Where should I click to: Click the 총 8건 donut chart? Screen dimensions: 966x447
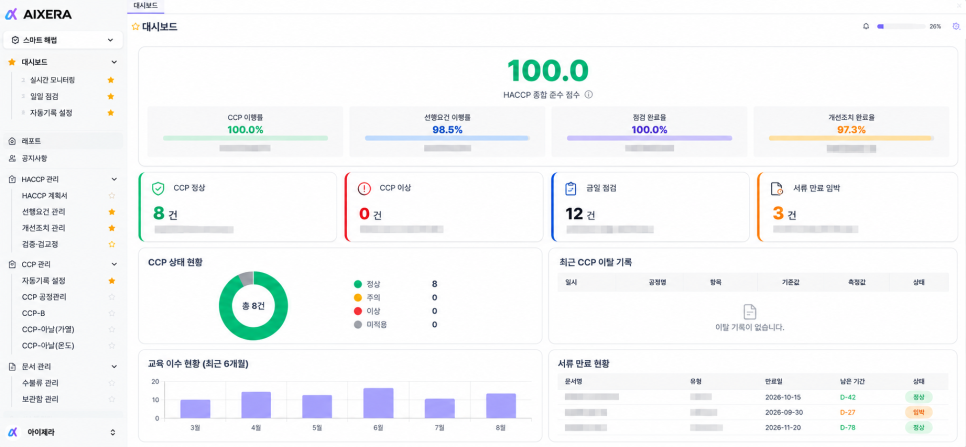point(253,305)
